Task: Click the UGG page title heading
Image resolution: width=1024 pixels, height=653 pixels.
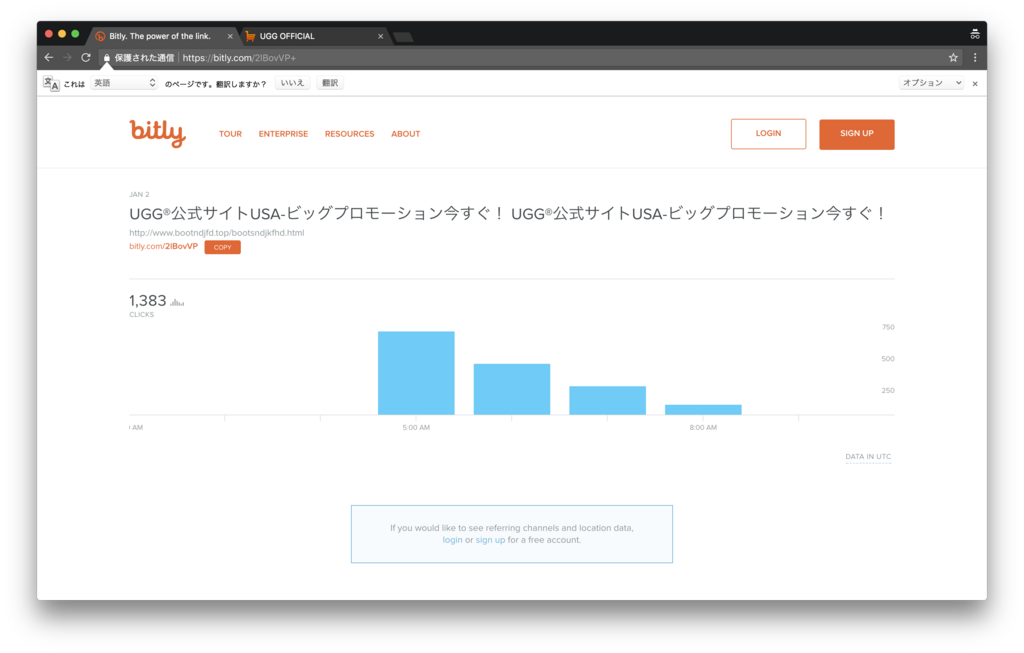Action: 507,214
